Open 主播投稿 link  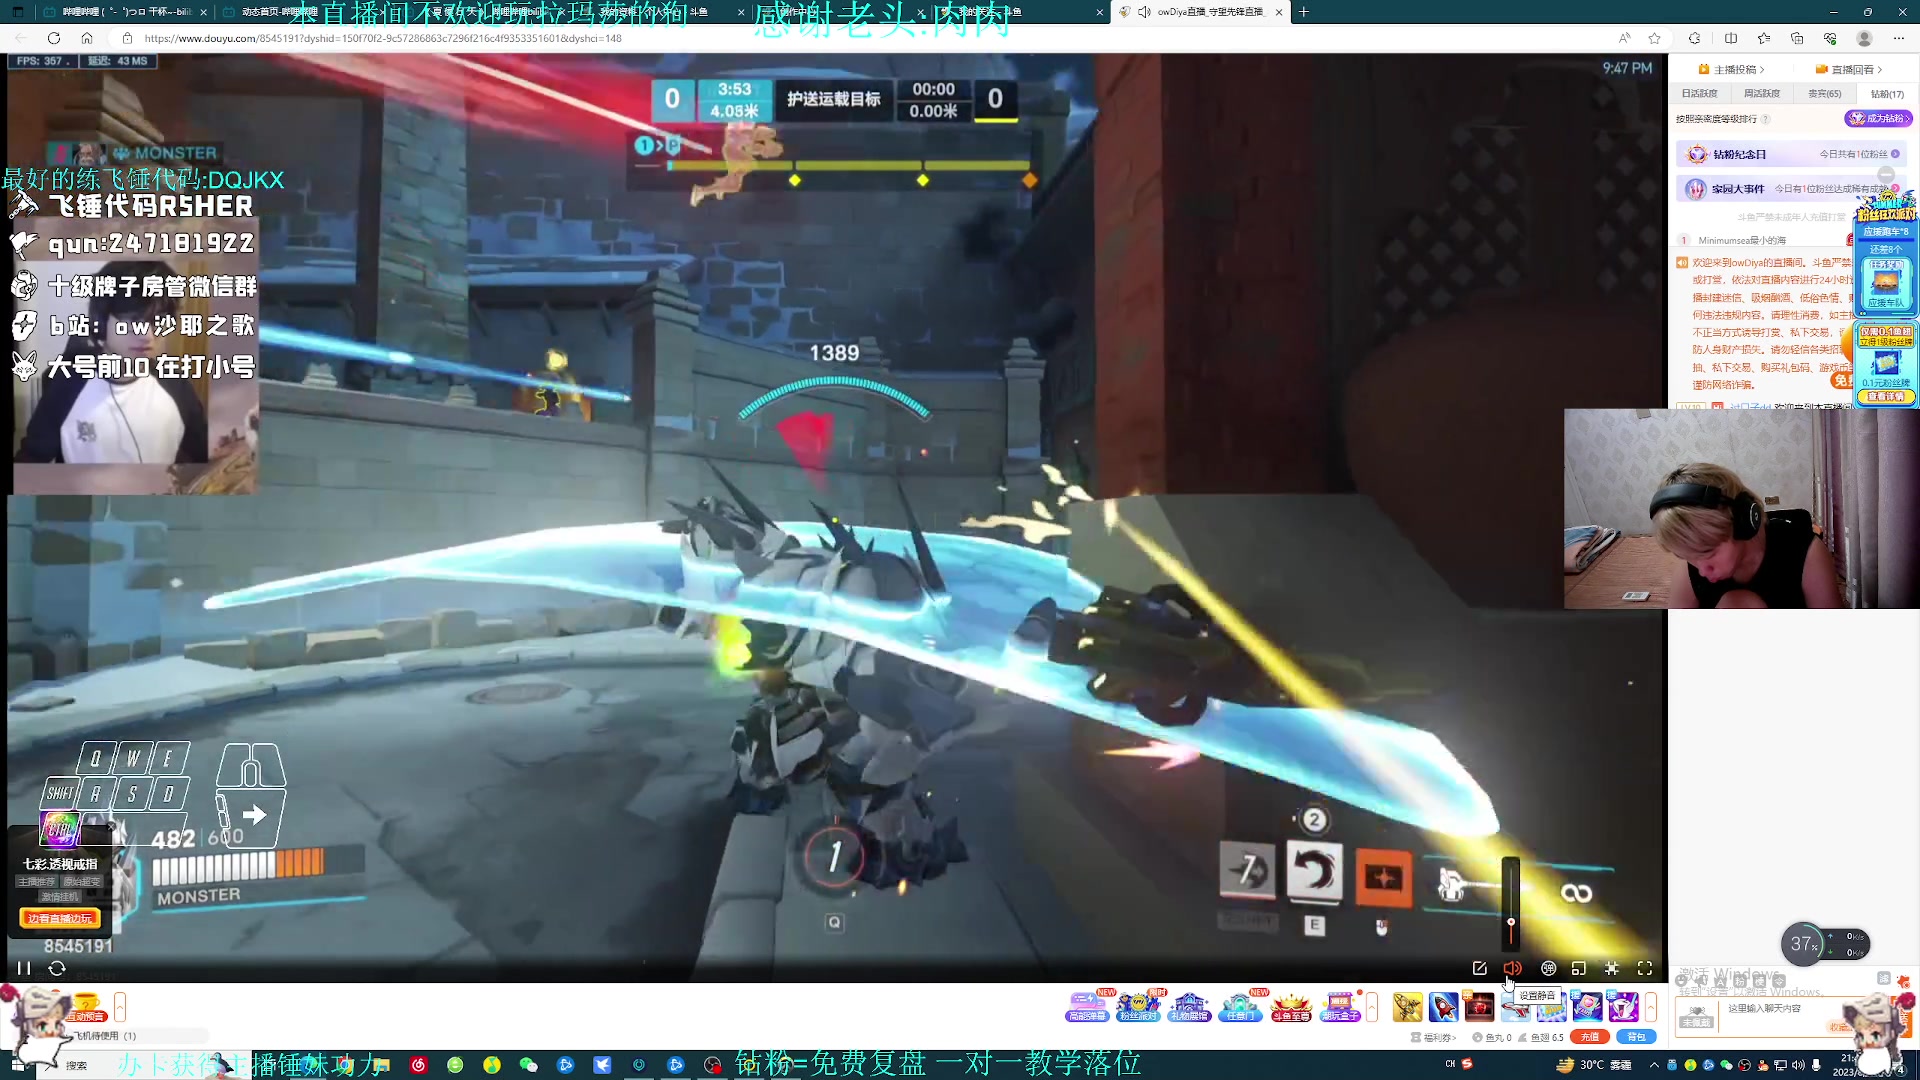(1732, 69)
